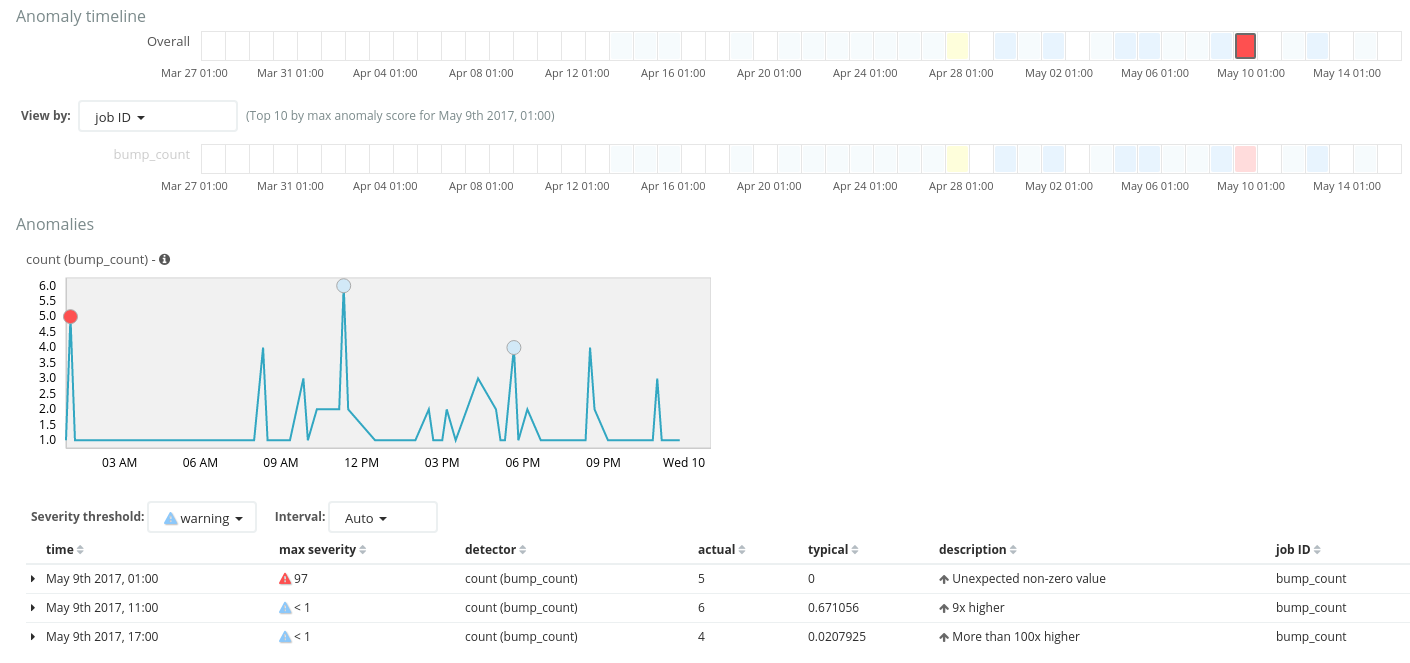Click the pink cell in the bump_count swimlane
This screenshot has width=1410, height=663.
1245,158
